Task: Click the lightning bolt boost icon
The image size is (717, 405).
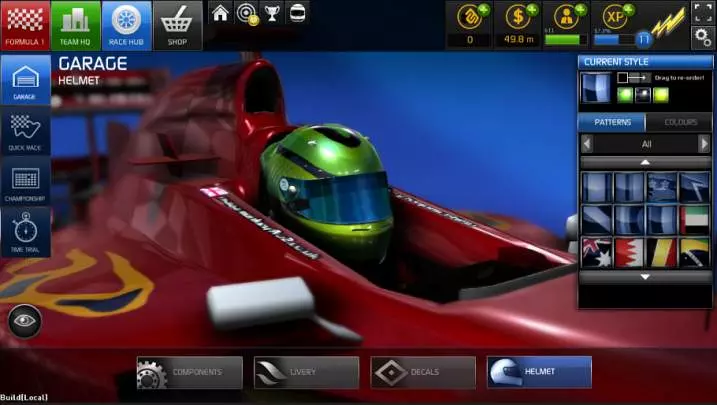Action: (669, 22)
